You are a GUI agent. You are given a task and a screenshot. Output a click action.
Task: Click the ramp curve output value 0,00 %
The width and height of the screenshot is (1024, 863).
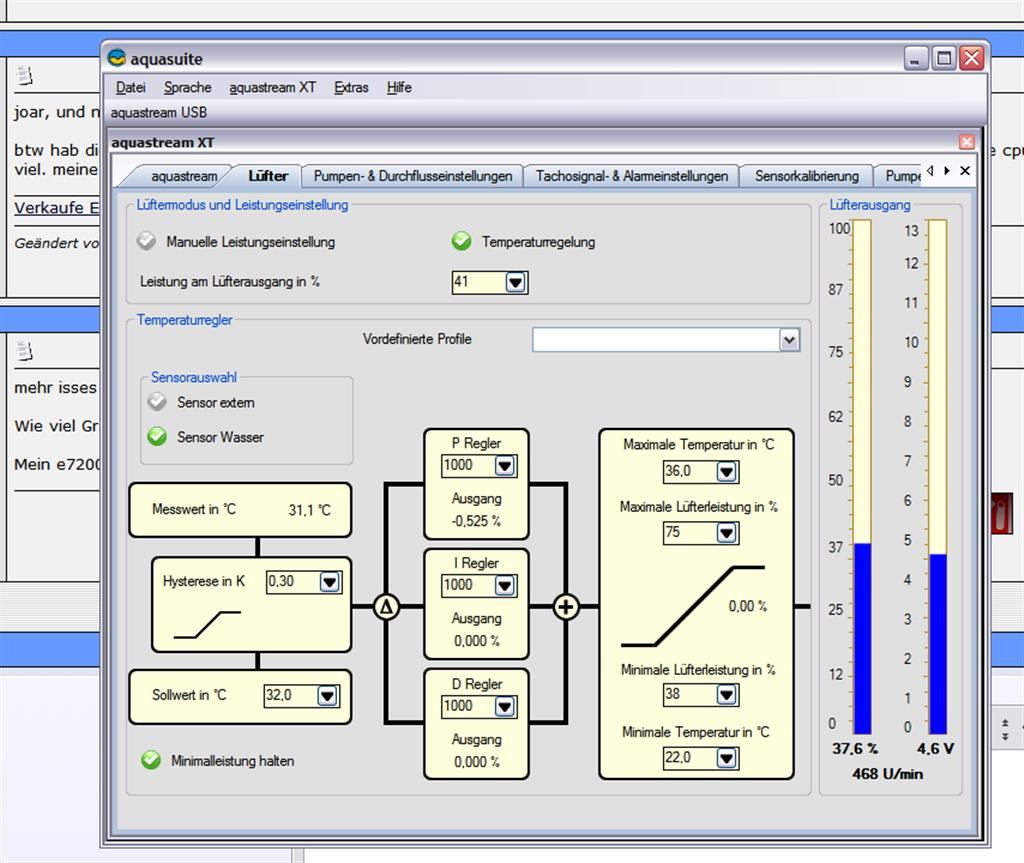coord(748,606)
